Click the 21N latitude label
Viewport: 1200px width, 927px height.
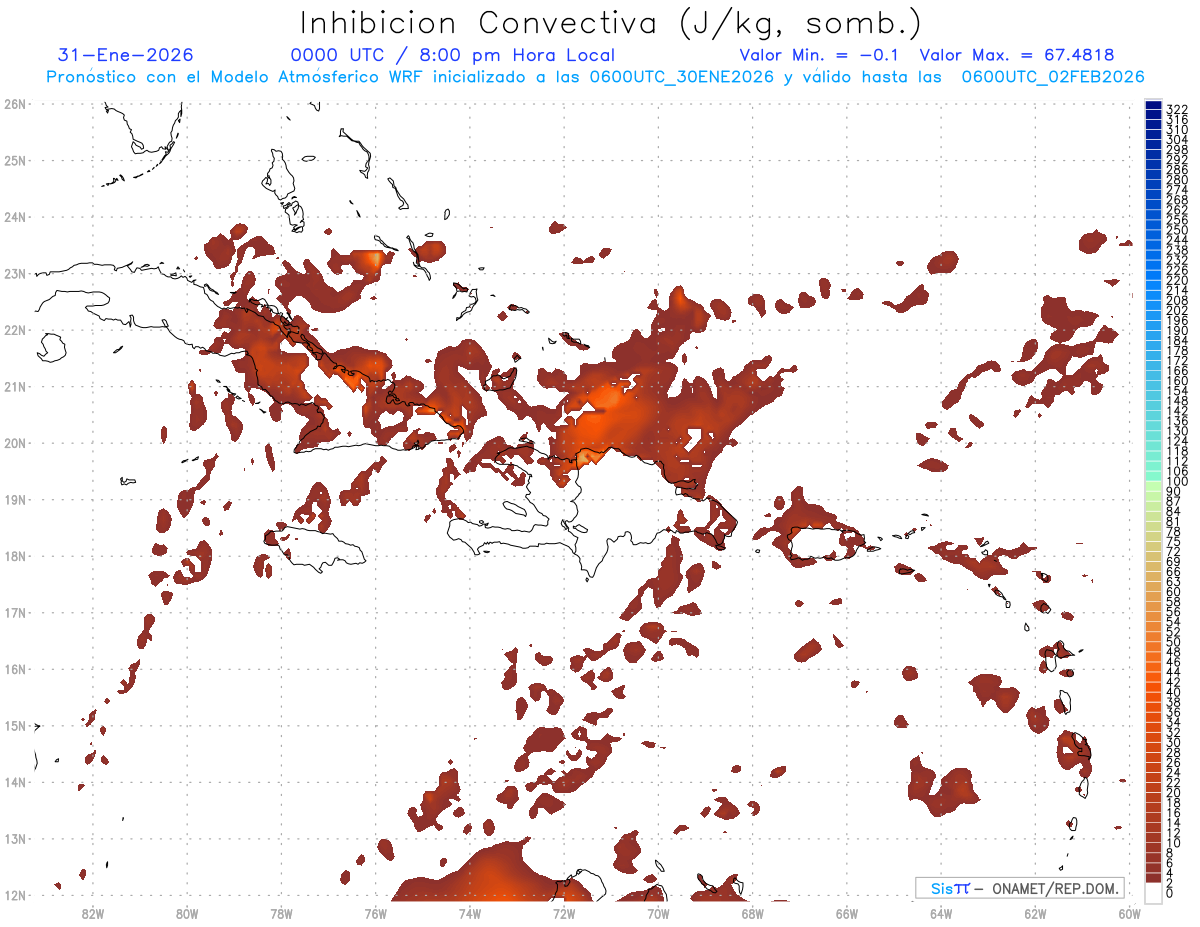pos(15,386)
